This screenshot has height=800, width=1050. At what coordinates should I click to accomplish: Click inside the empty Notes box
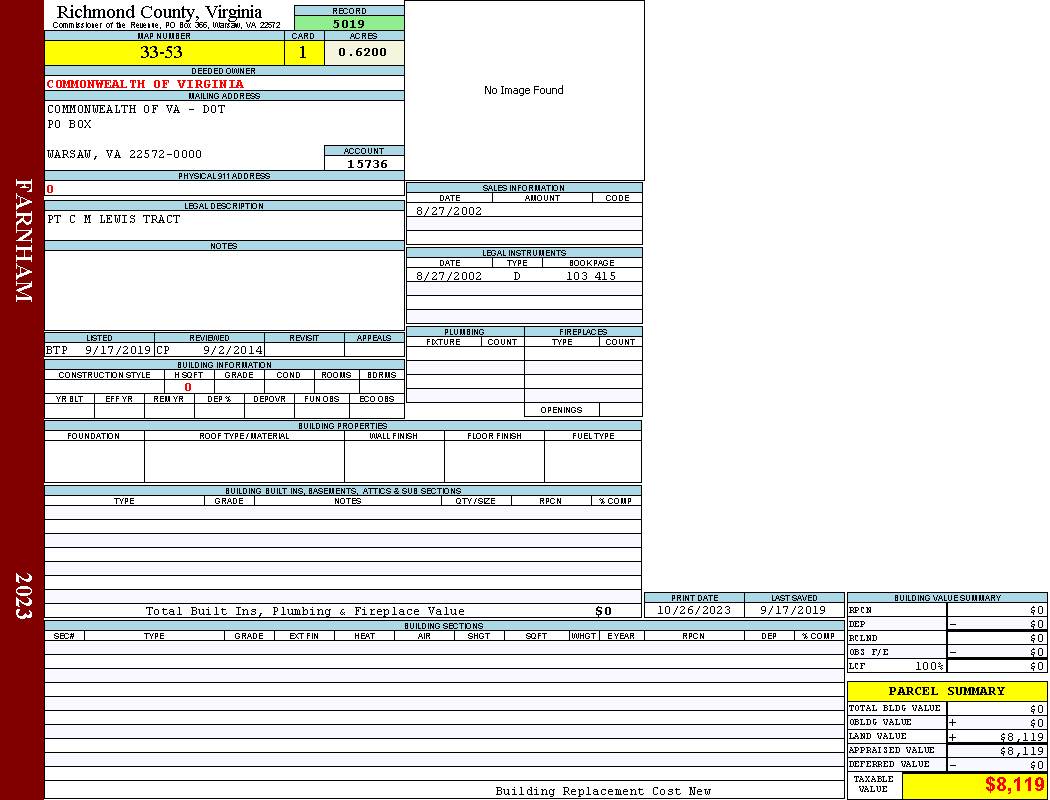(x=224, y=290)
